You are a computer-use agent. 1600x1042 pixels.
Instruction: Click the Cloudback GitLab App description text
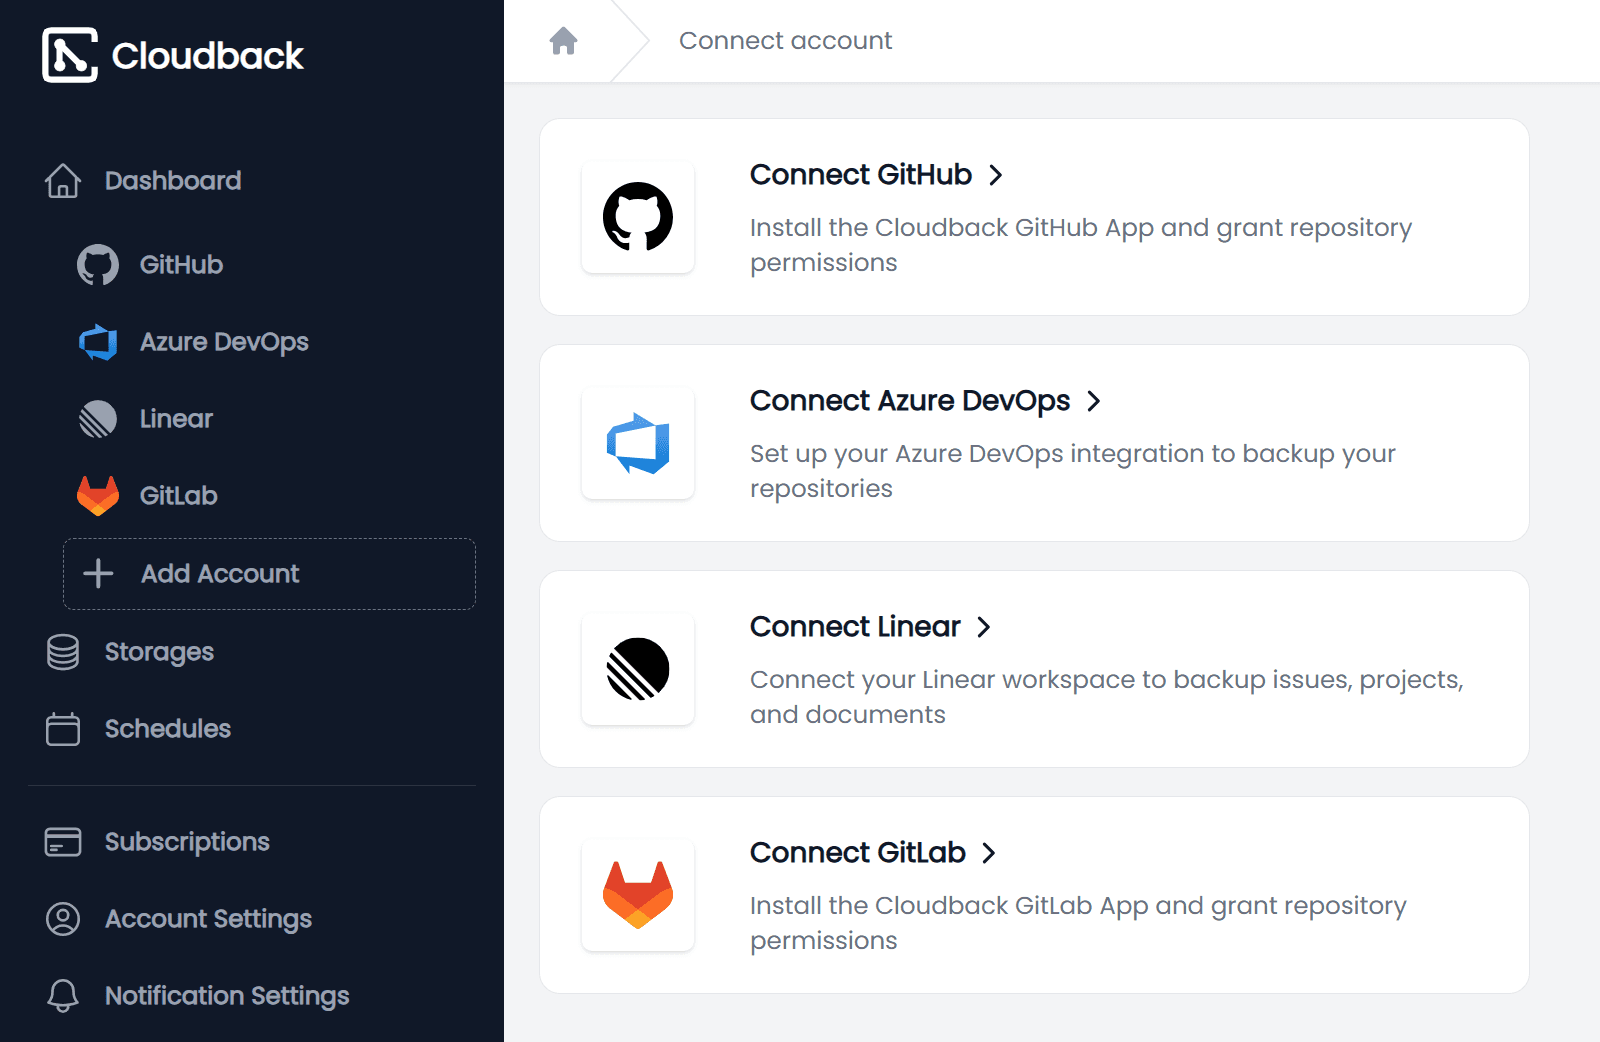[1078, 923]
